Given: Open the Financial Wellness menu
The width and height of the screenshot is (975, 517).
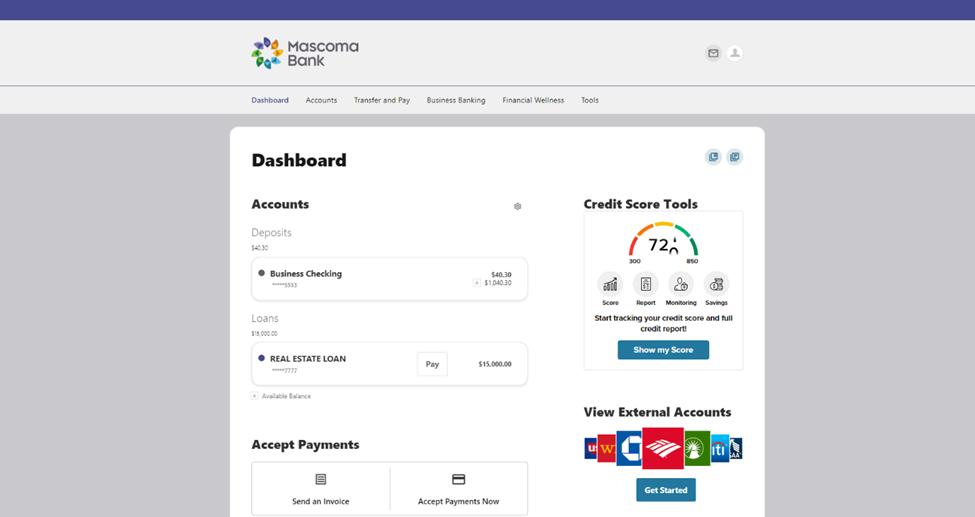Looking at the screenshot, I should click(x=533, y=100).
